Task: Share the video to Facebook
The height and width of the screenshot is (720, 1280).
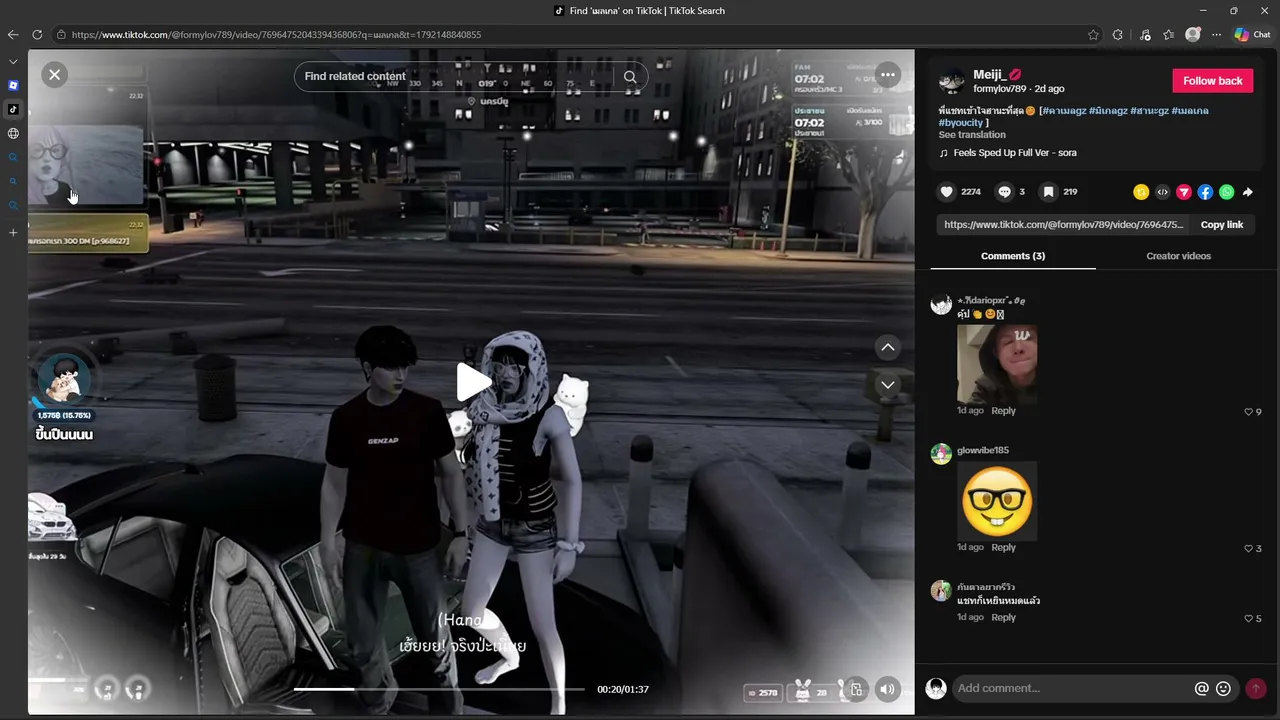Action: point(1205,192)
